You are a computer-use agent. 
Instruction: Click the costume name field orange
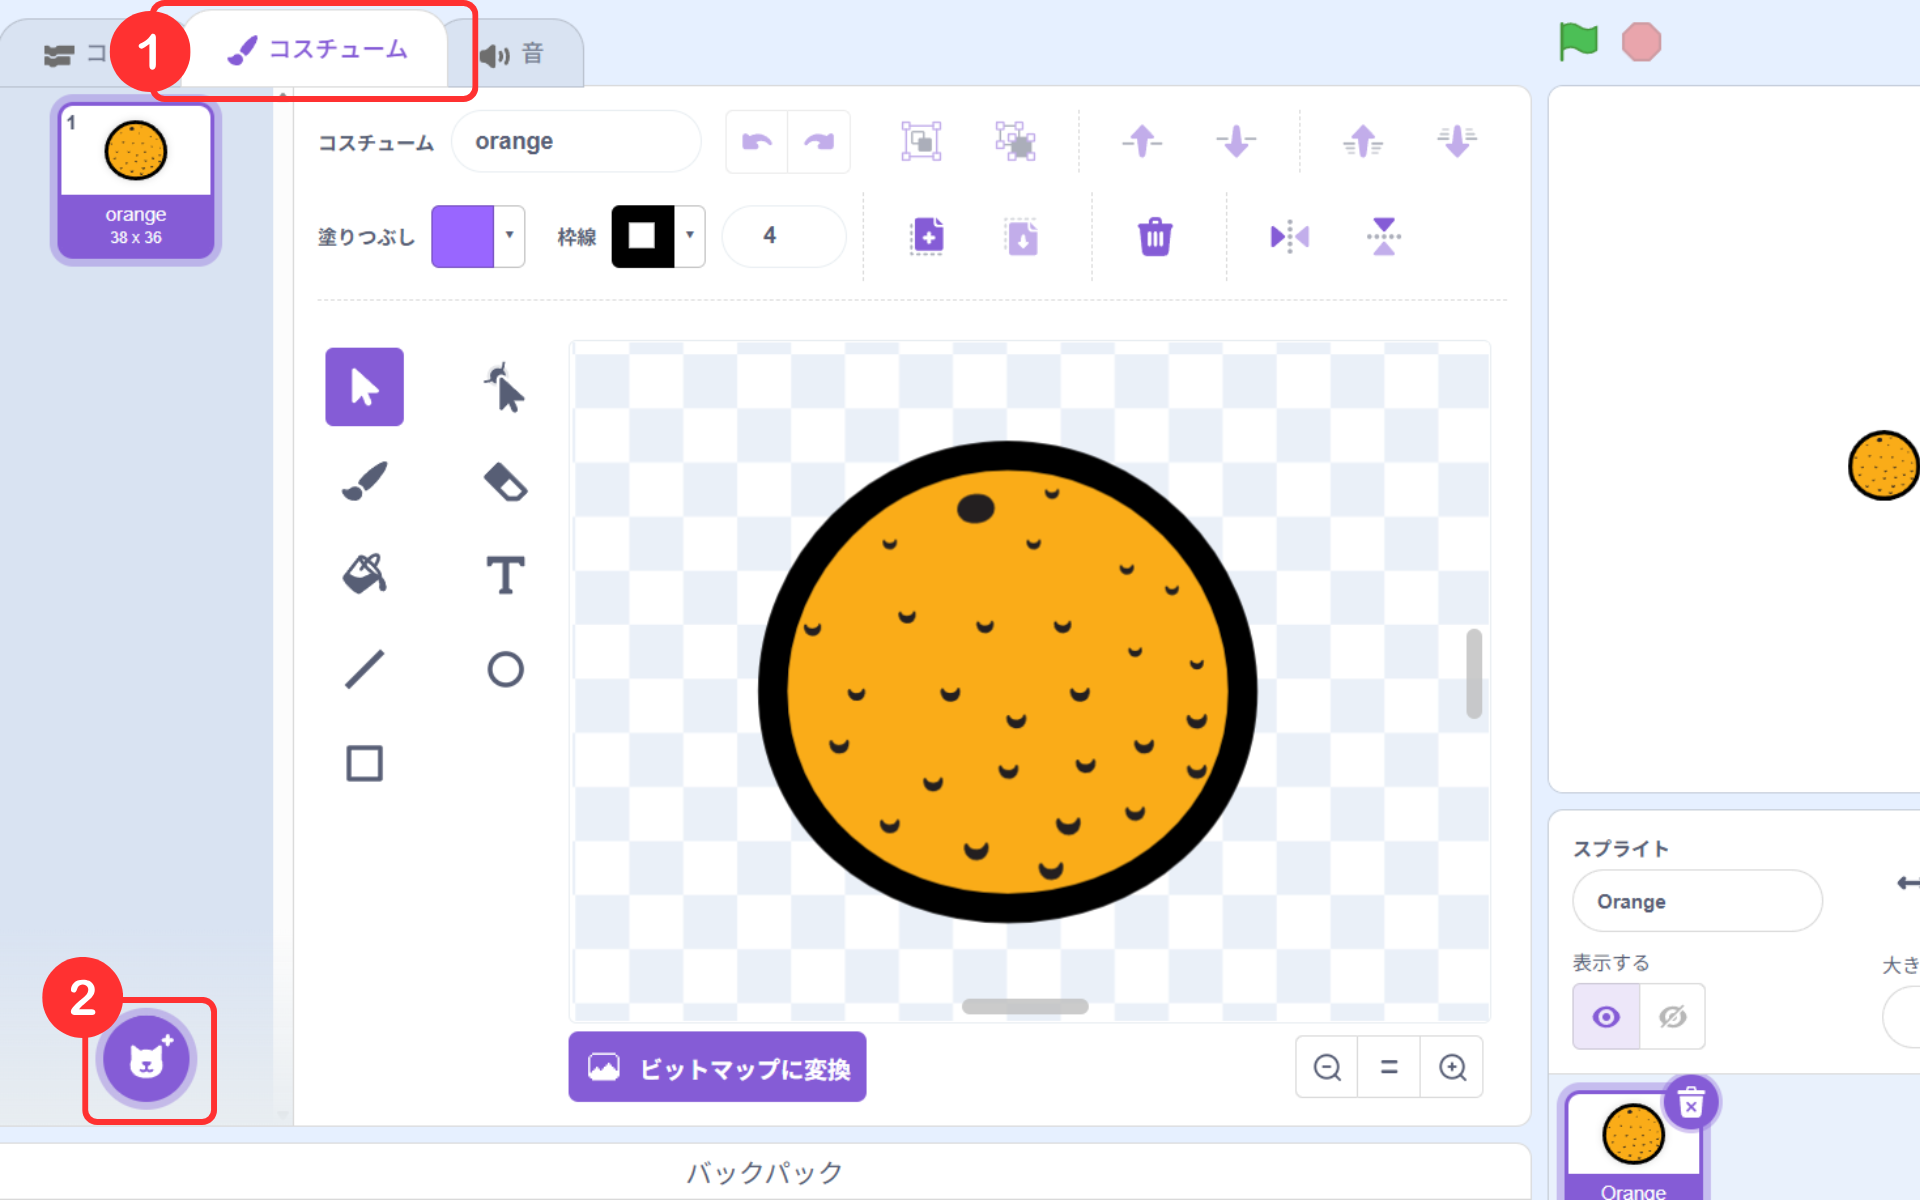click(575, 142)
